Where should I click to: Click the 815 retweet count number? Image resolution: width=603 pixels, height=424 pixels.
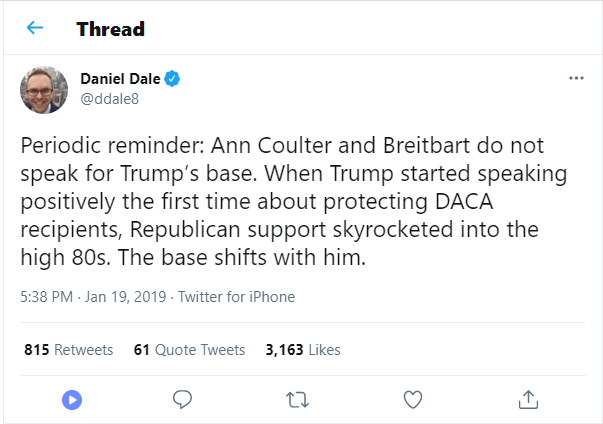[36, 350]
